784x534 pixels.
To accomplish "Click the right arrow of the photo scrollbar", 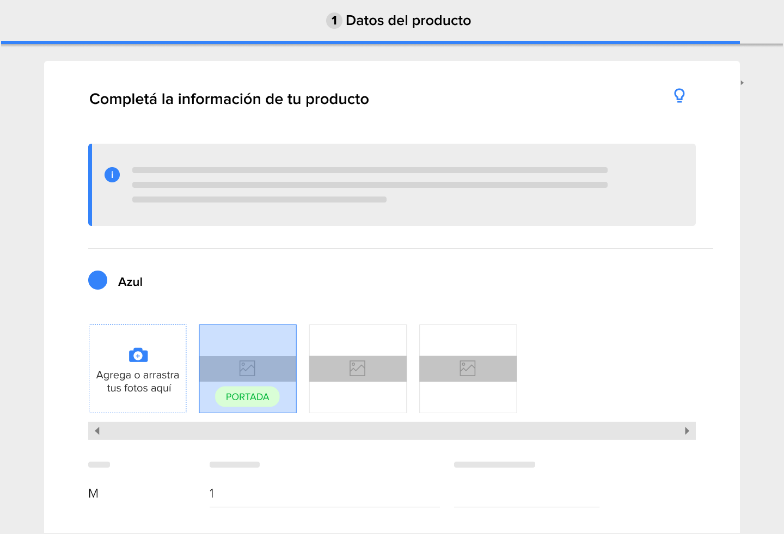I will 687,430.
